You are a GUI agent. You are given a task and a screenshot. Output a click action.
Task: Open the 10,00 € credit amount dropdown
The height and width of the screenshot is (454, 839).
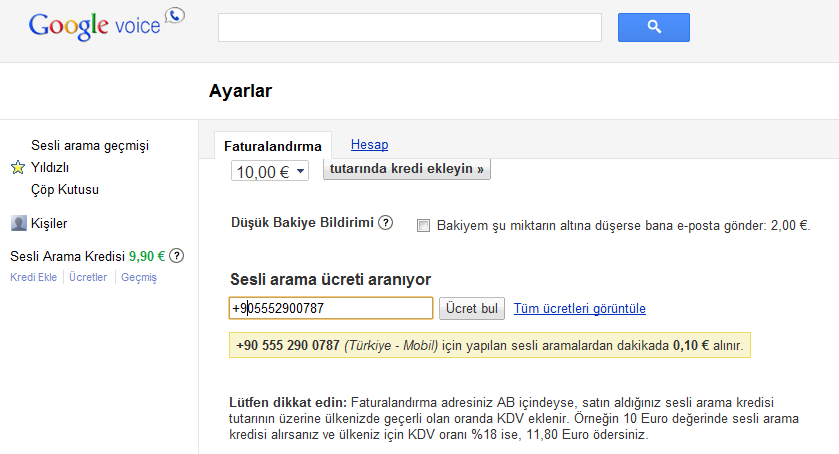[270, 172]
